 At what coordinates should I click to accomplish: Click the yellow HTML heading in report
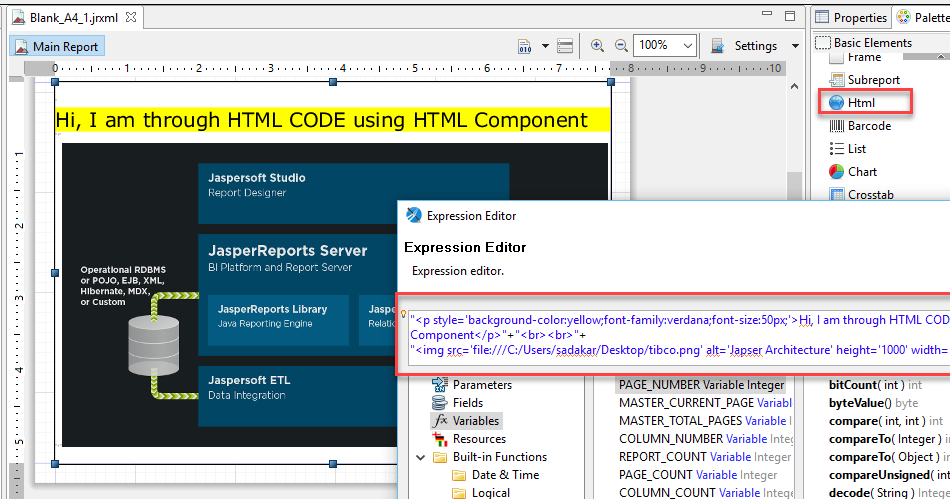333,119
